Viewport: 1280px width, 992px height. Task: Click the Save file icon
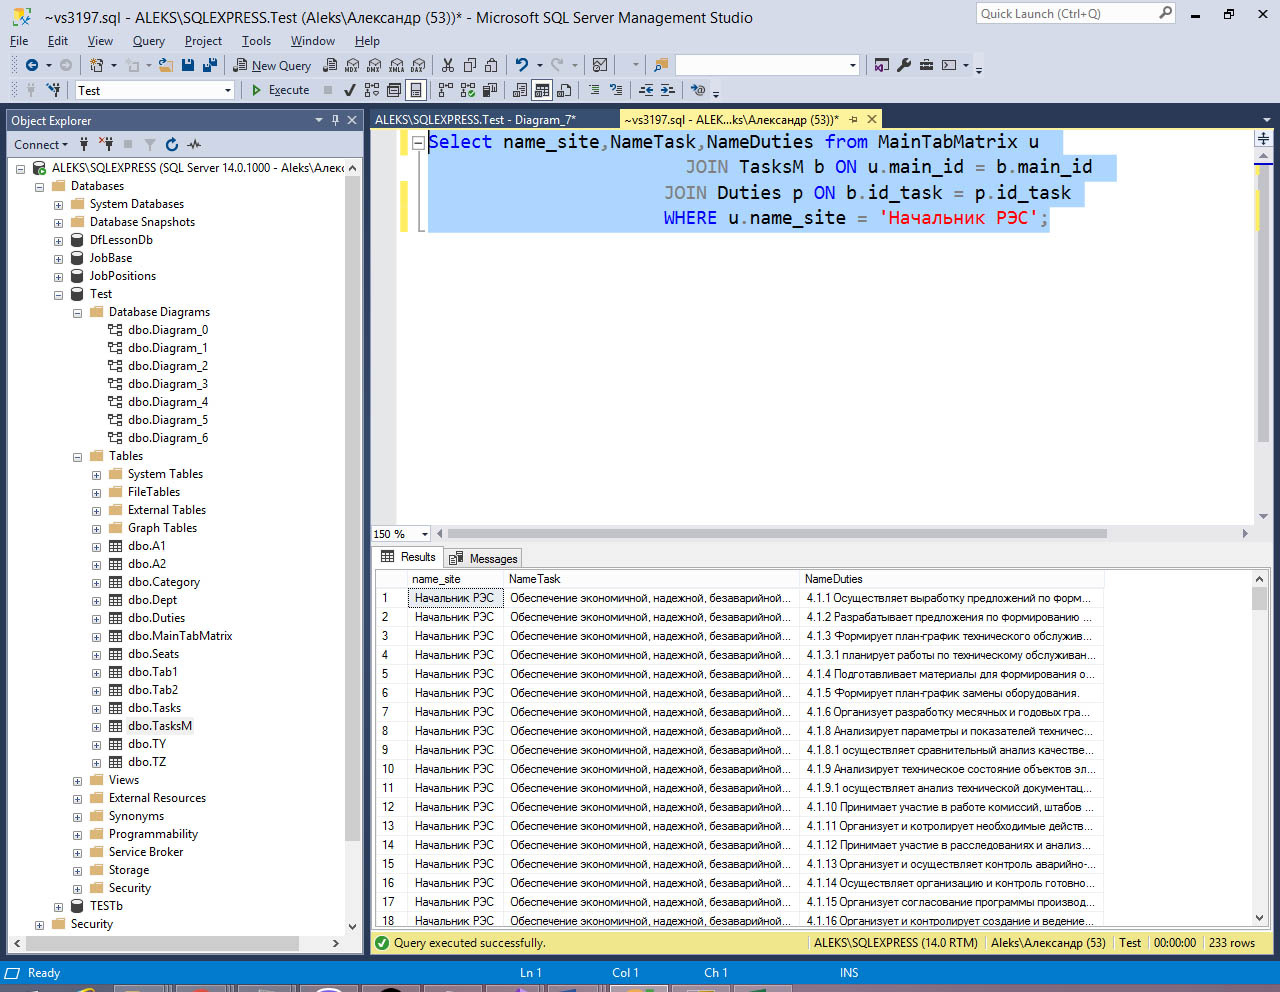pos(188,65)
